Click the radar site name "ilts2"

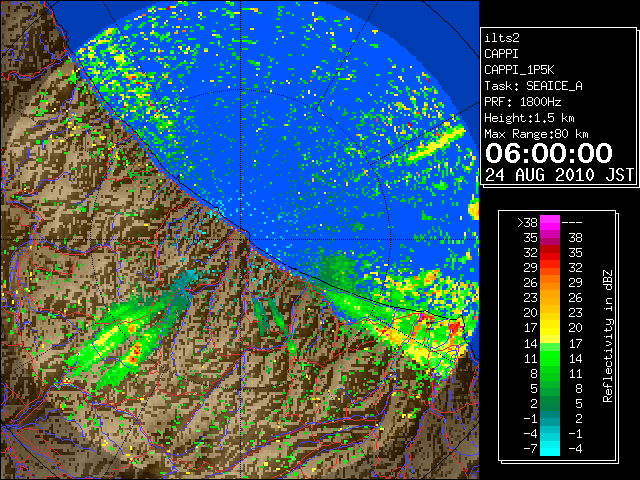tap(502, 38)
